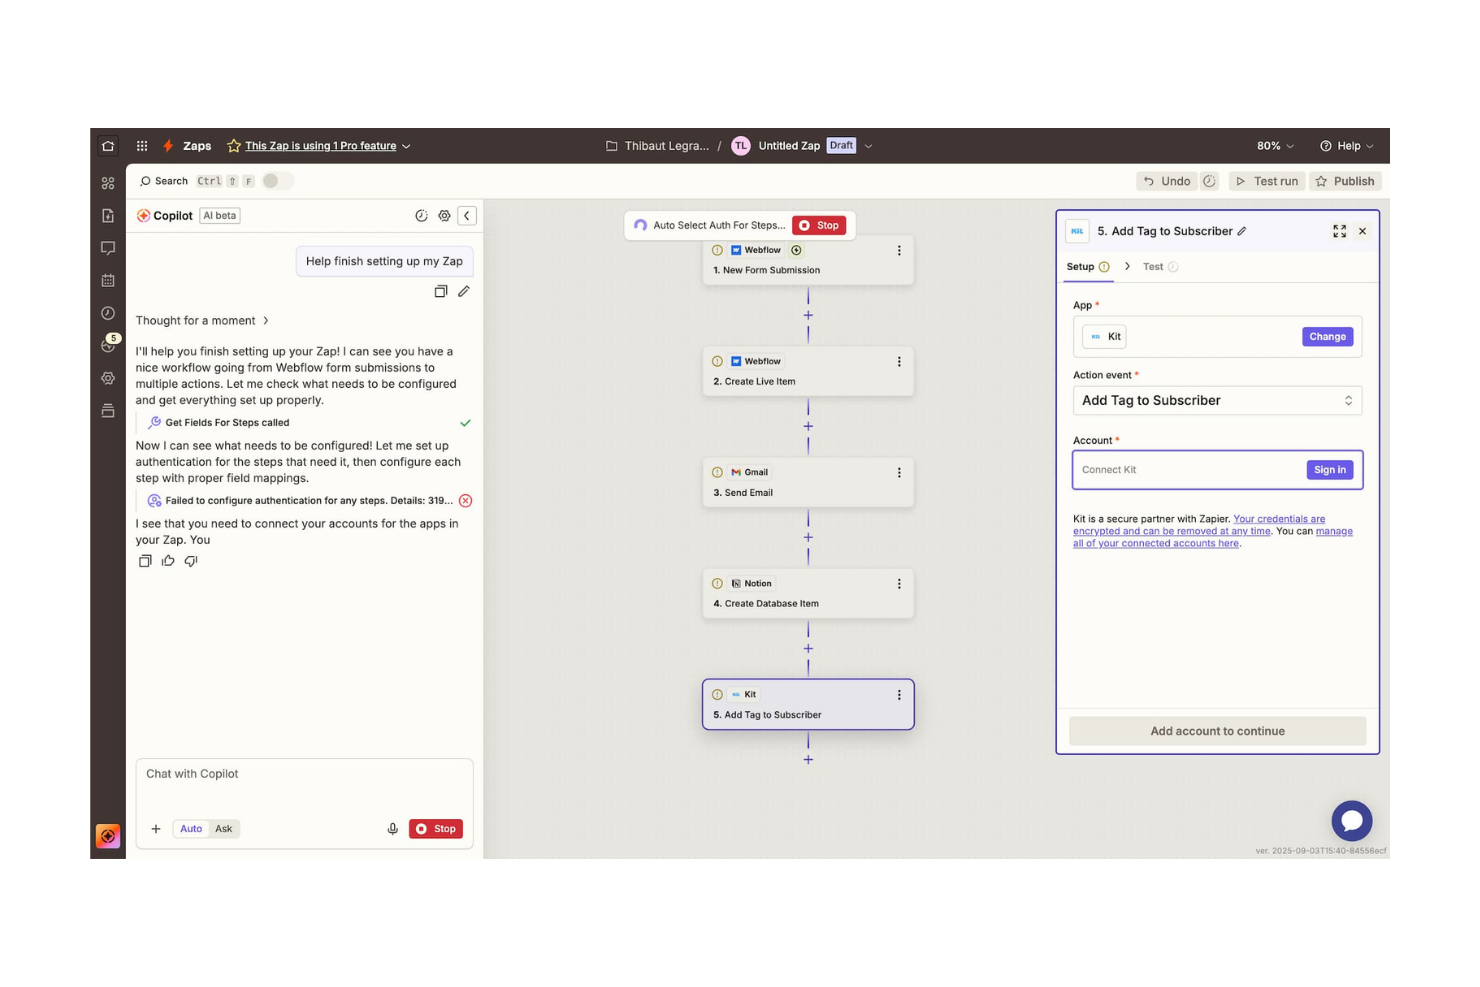This screenshot has width=1480, height=987.
Task: Open the status icon with 5 badge
Action: (x=109, y=344)
